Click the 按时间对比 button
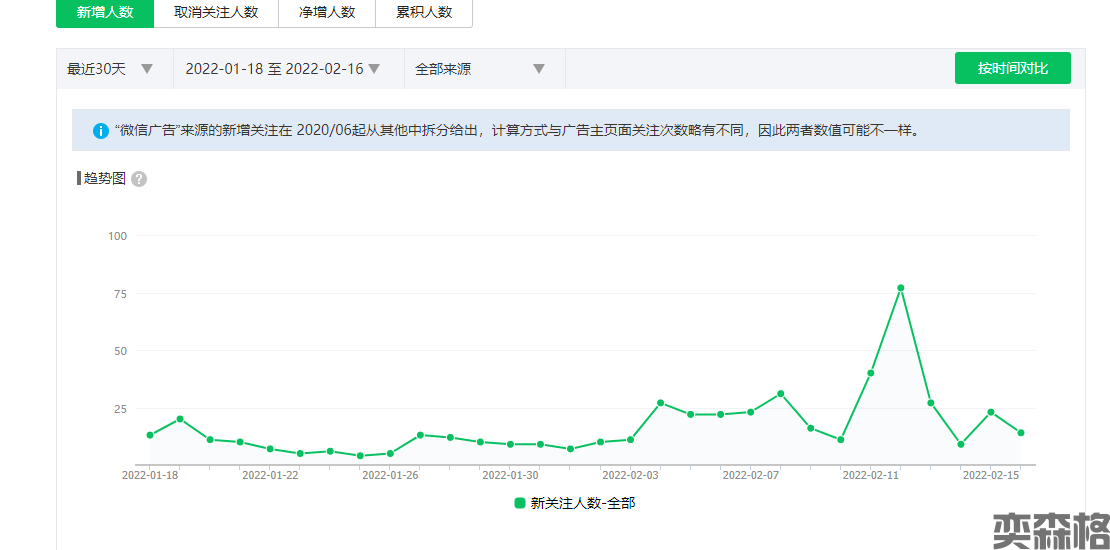Screen dimensions: 1110x550 [1012, 68]
